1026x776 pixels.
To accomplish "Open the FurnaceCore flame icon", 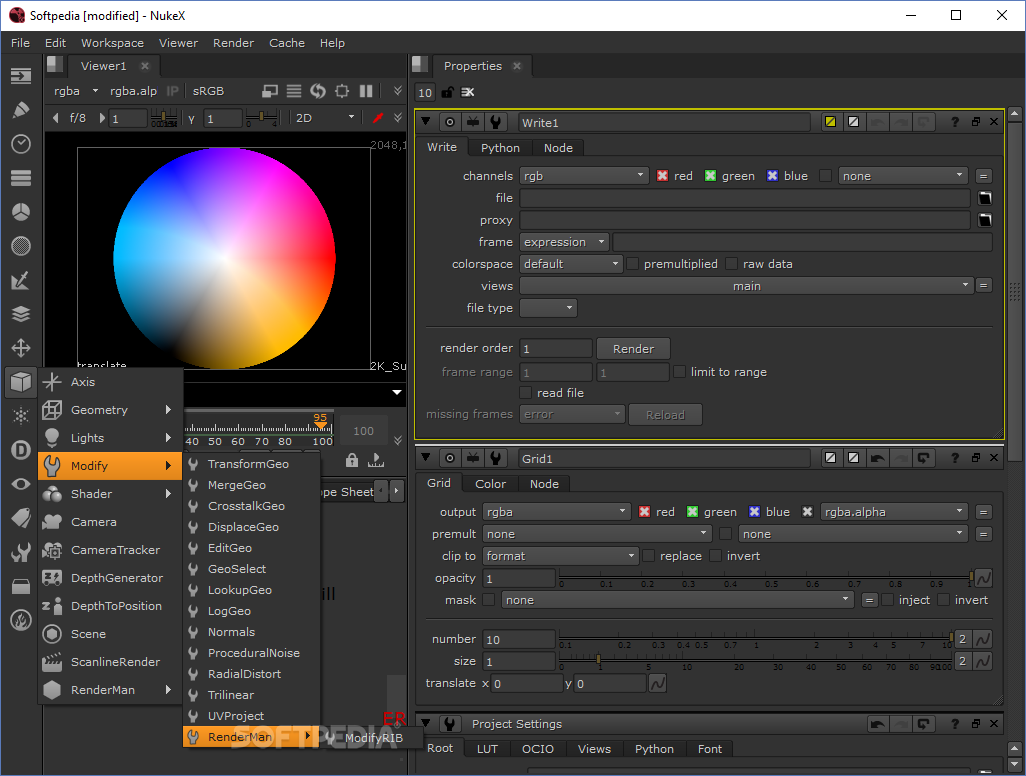I will coord(21,620).
